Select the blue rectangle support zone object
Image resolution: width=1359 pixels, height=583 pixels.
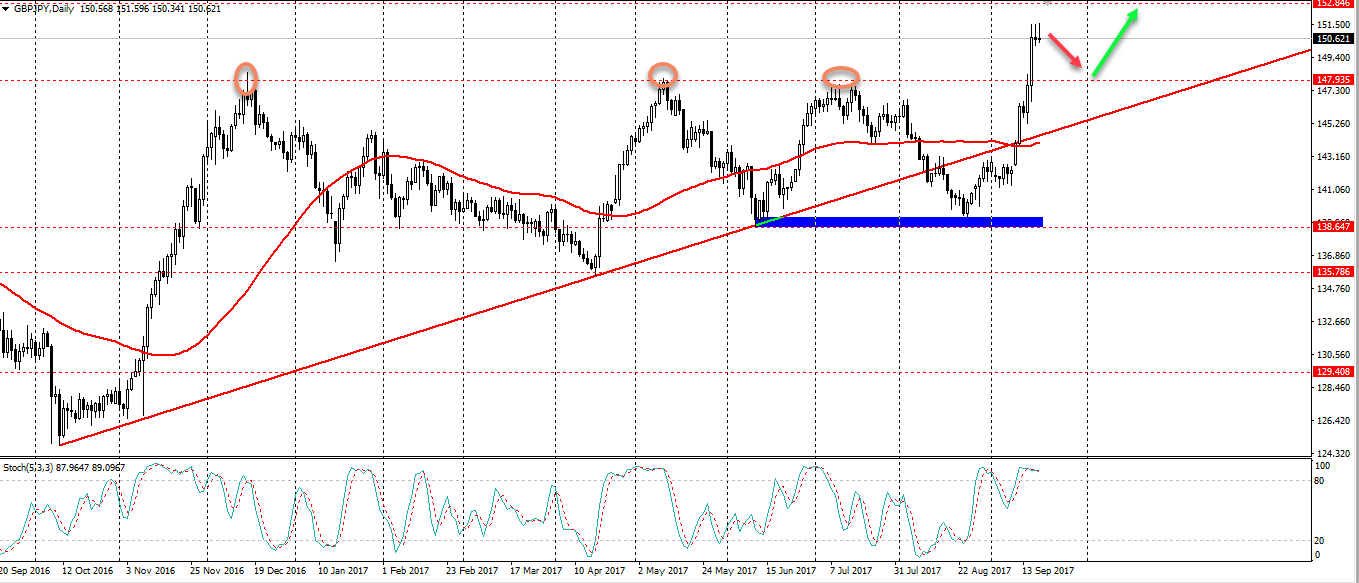click(x=899, y=222)
